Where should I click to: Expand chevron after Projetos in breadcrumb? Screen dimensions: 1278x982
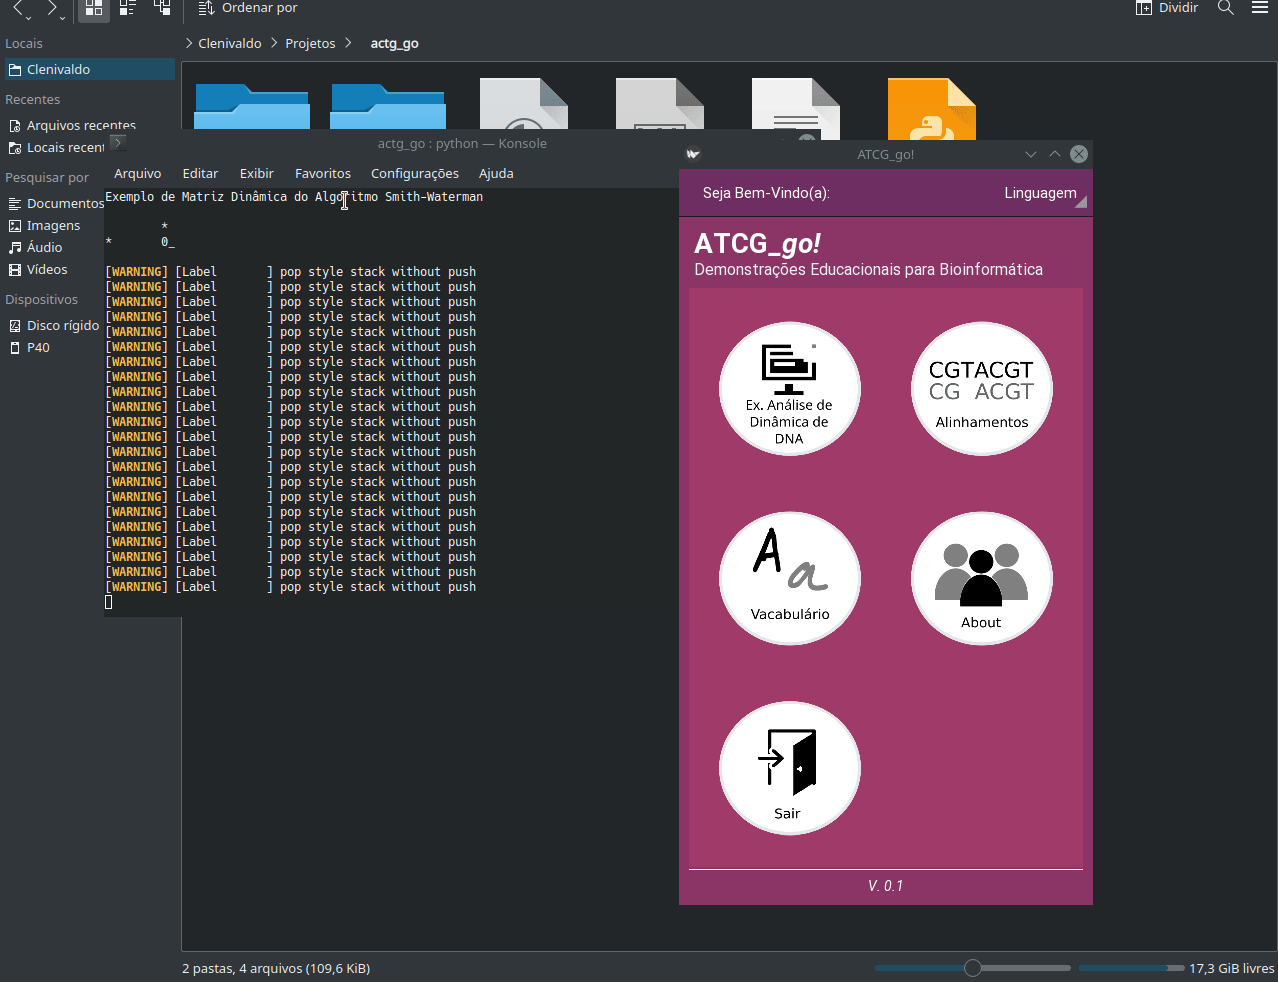pyautogui.click(x=348, y=43)
